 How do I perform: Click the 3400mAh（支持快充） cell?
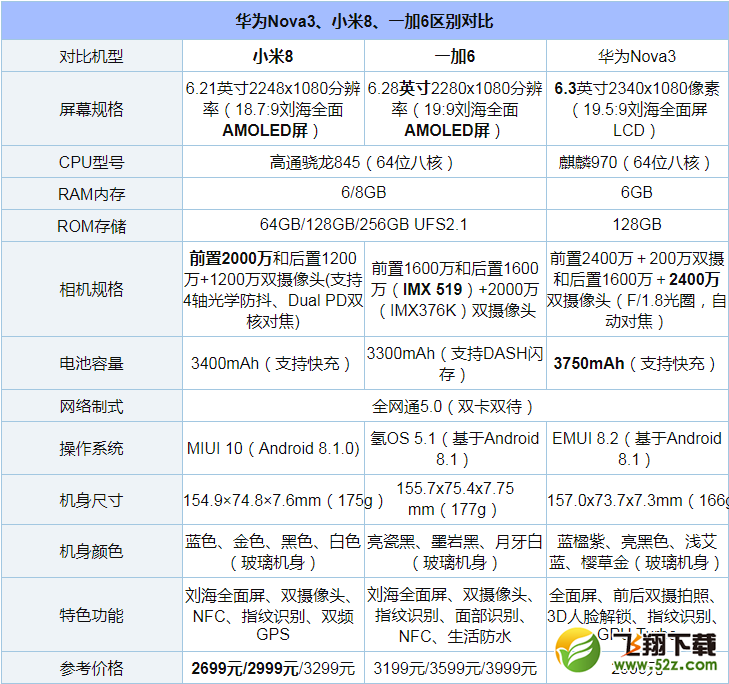pos(273,363)
